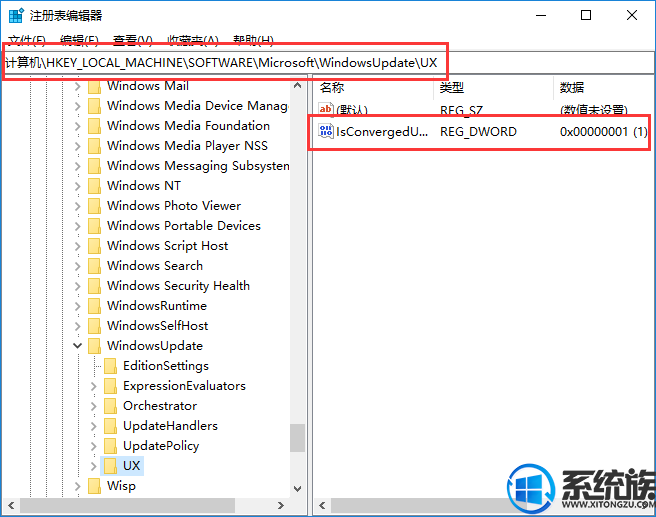The image size is (656, 517).
Task: Expand the Wisp node
Action: (x=78, y=486)
